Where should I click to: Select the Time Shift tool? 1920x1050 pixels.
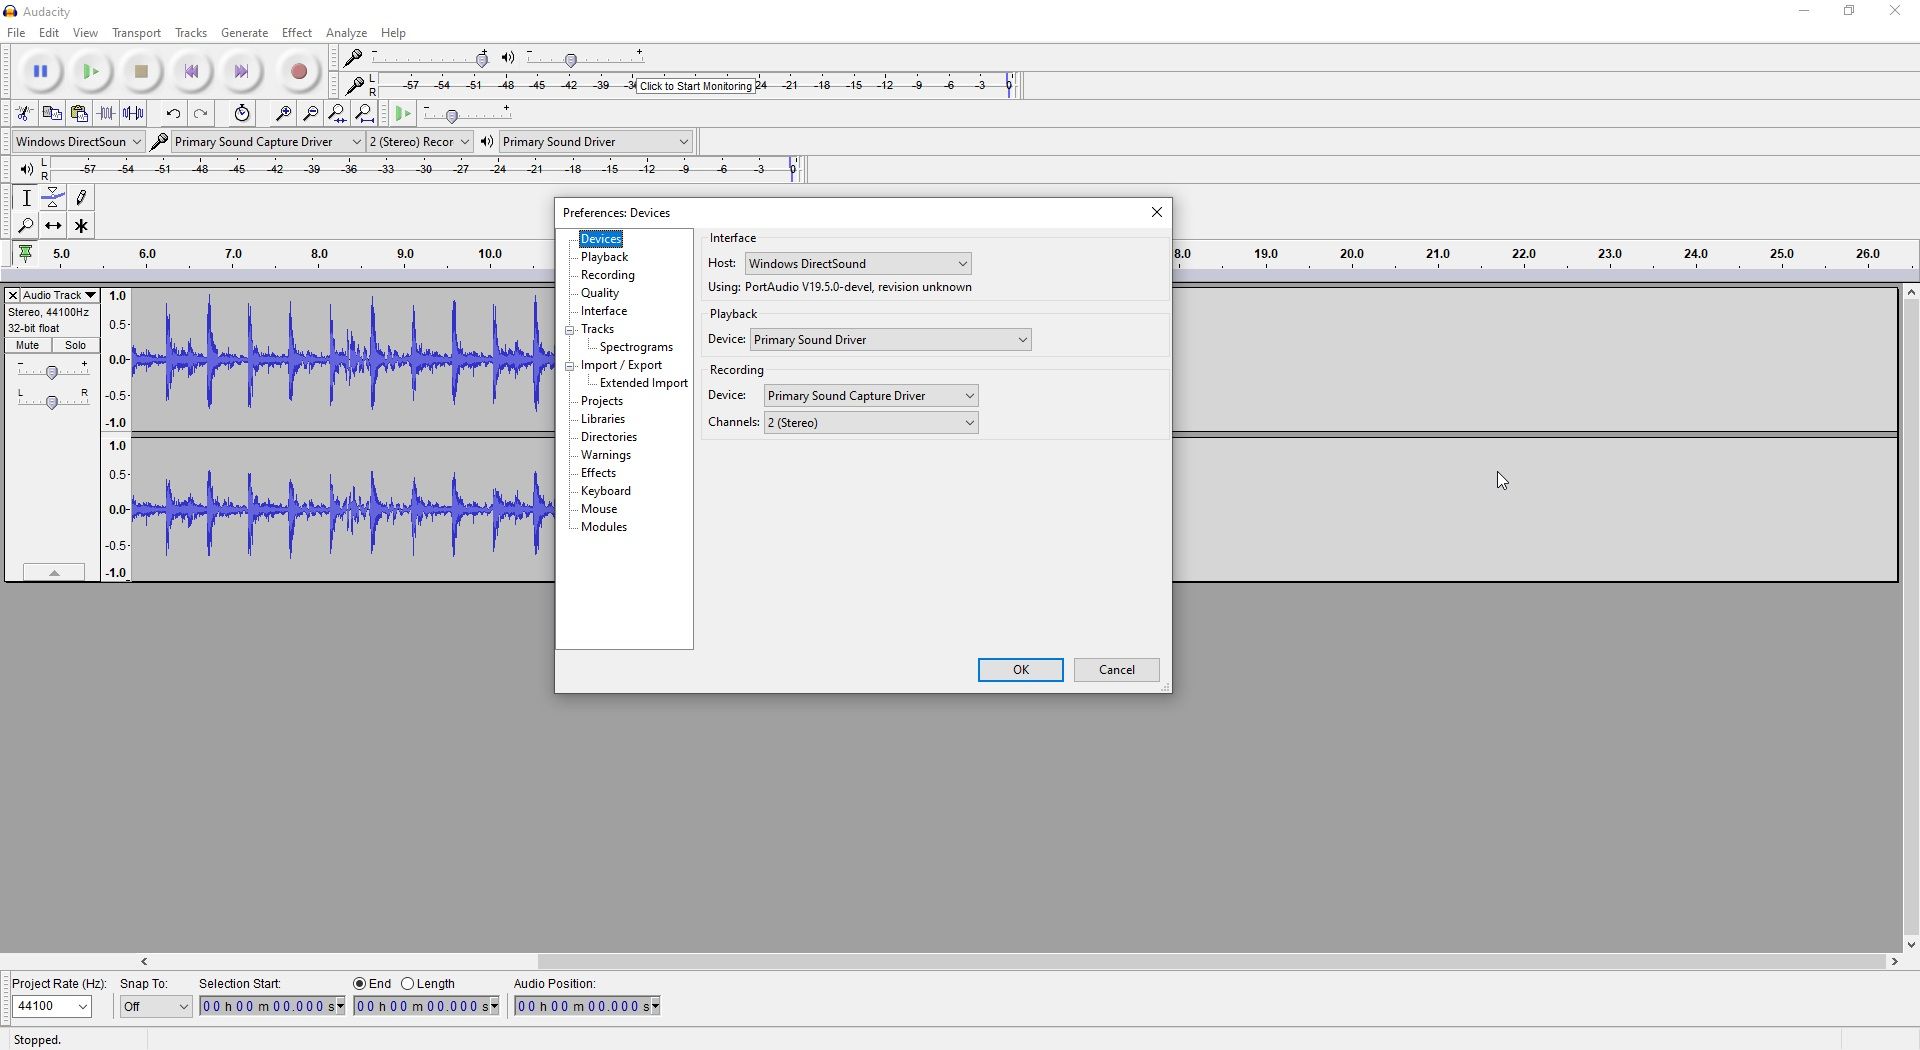click(x=54, y=226)
